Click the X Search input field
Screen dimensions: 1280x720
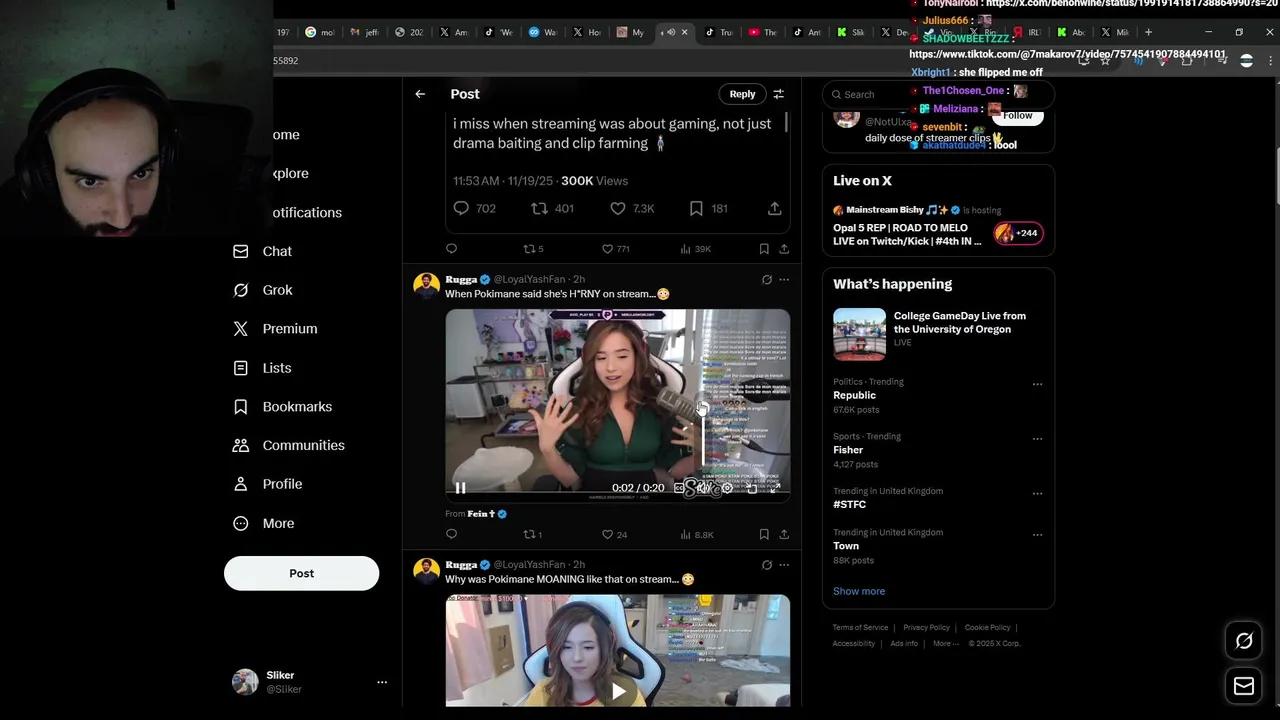pyautogui.click(x=938, y=94)
